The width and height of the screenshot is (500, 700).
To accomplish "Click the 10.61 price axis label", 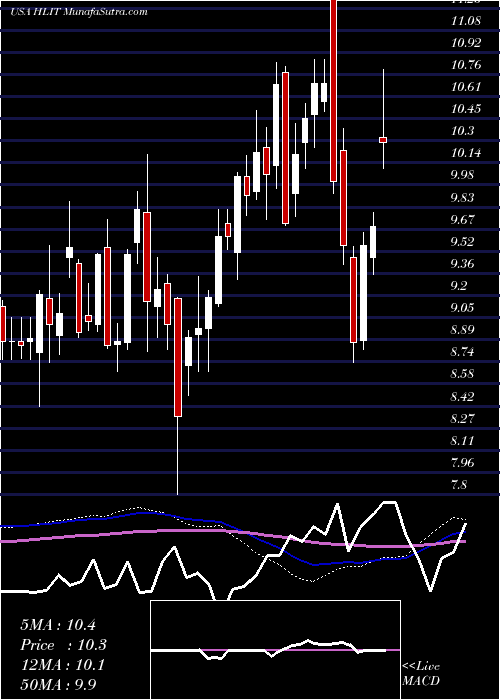I will [x=466, y=87].
